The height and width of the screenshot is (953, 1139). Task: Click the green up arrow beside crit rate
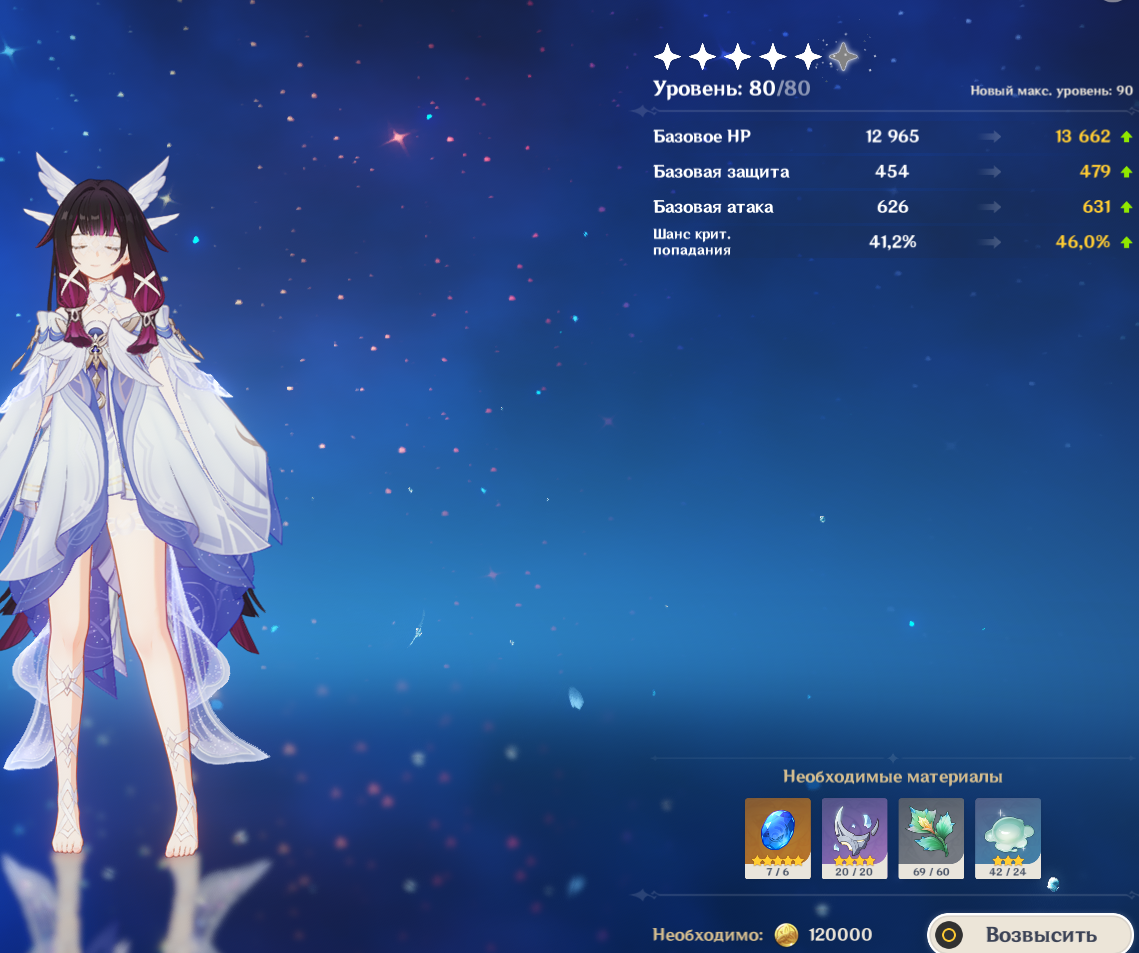tap(1126, 242)
